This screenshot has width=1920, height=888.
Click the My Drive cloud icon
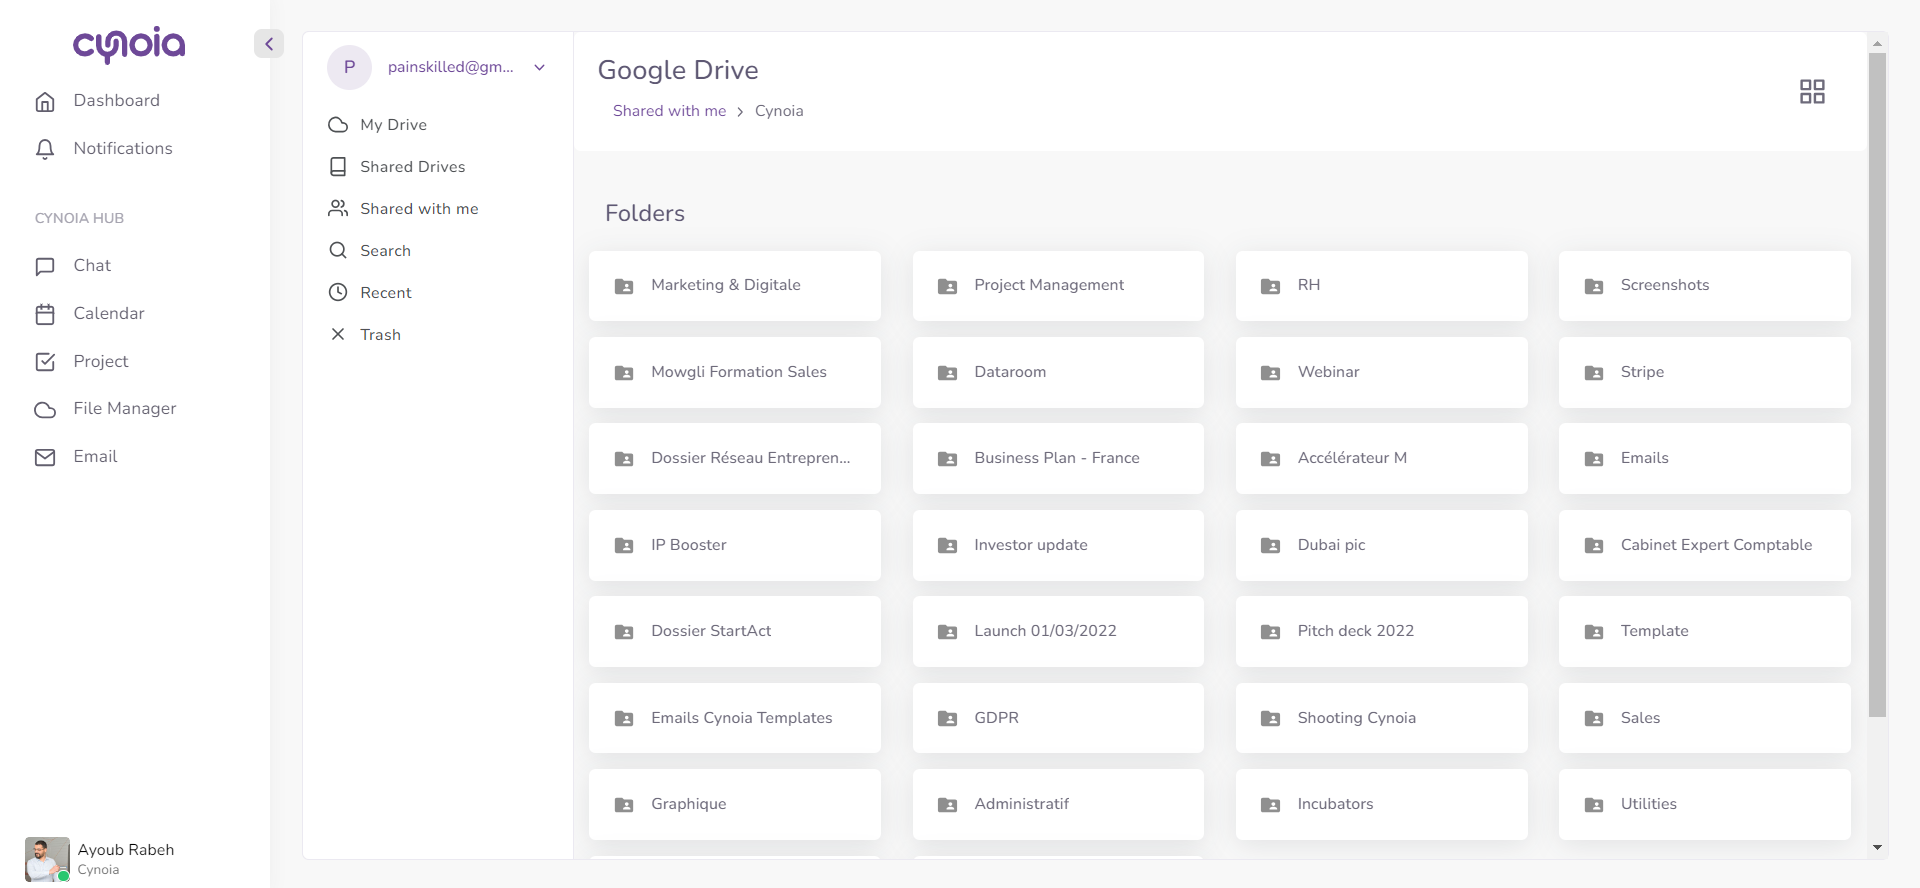coord(338,125)
